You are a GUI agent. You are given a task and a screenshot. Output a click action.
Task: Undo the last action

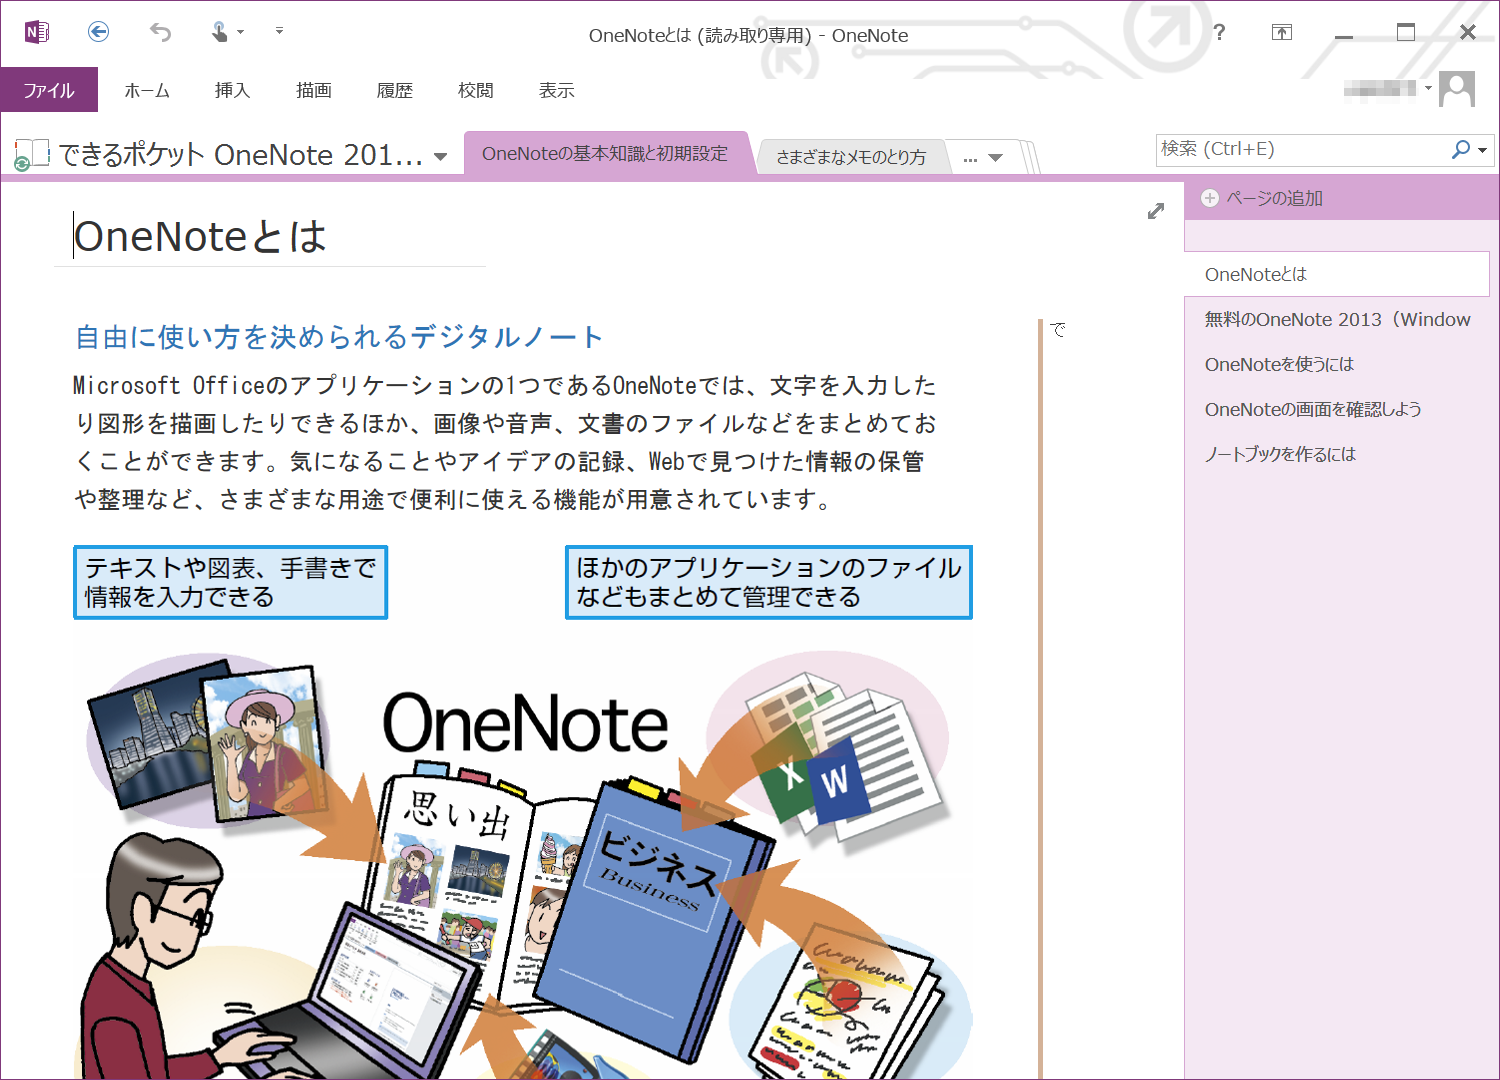[x=160, y=32]
